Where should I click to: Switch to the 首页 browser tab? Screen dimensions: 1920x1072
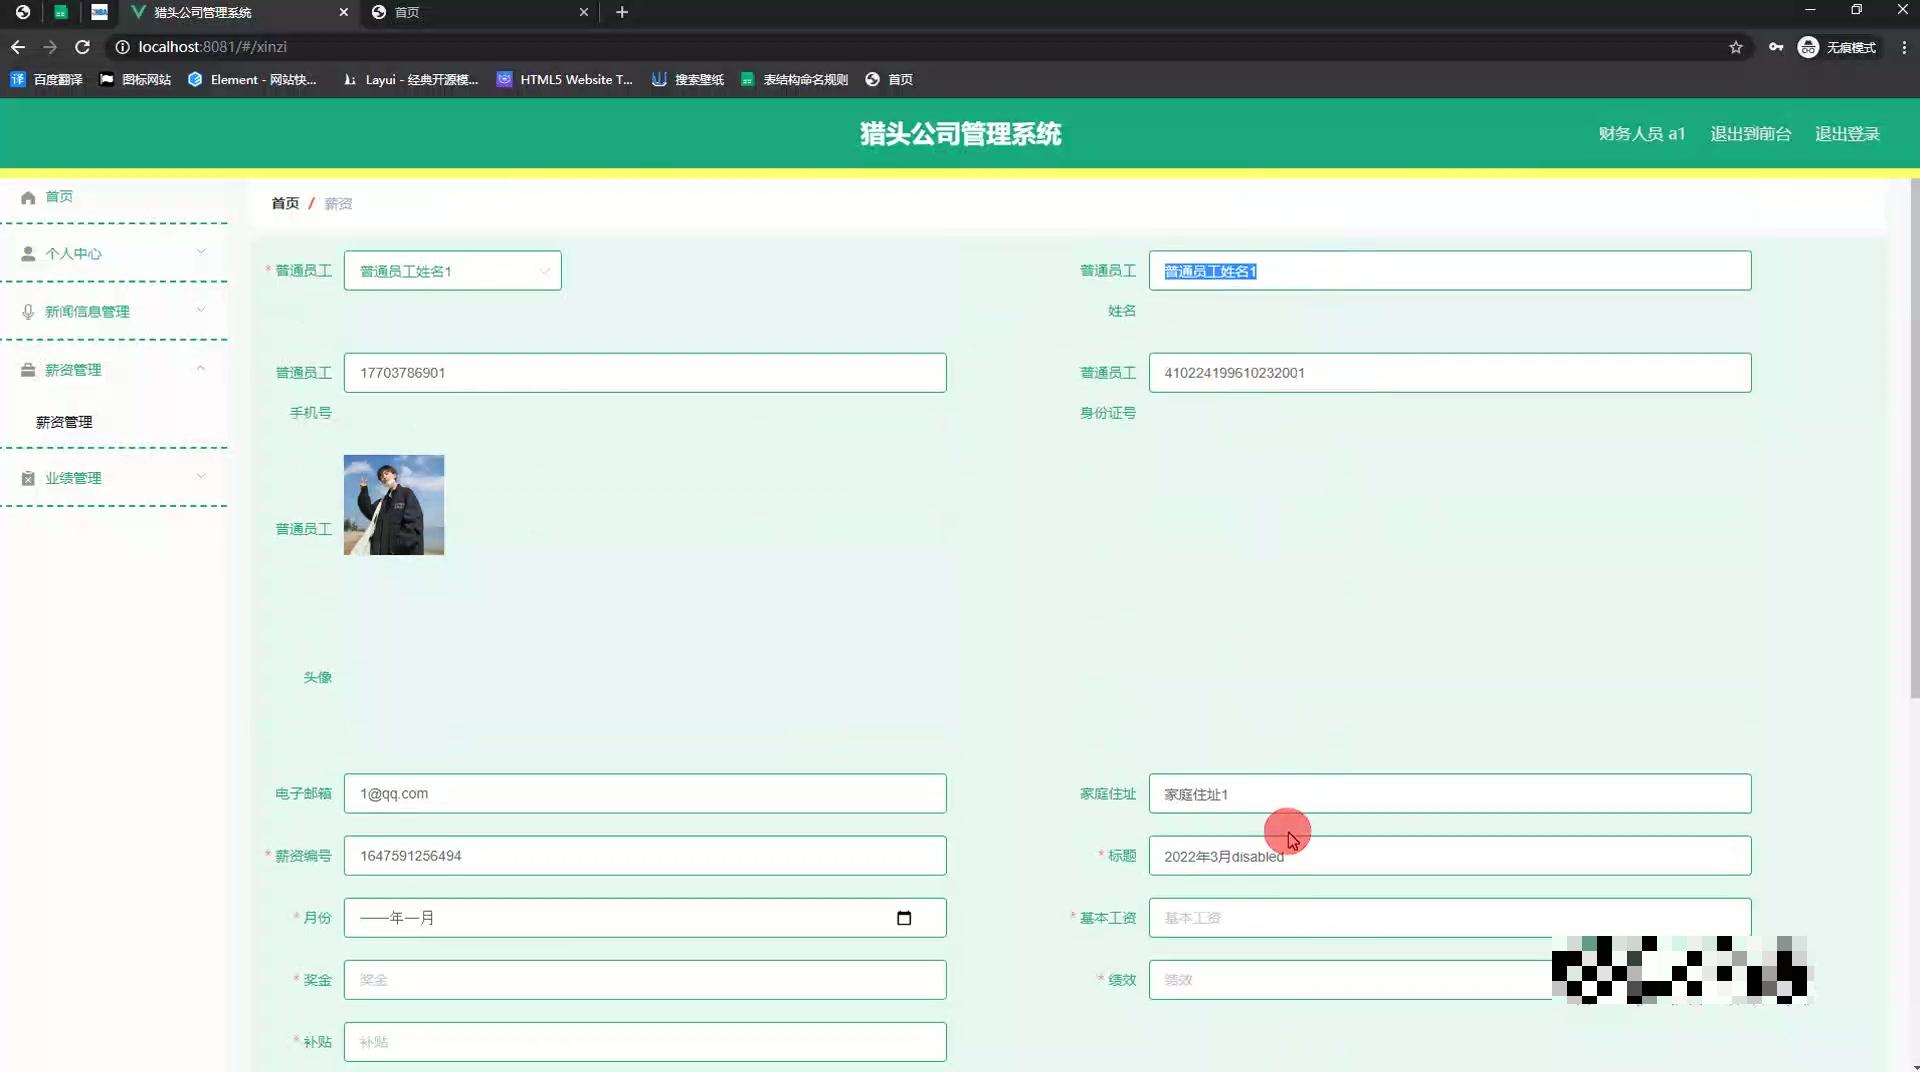480,12
